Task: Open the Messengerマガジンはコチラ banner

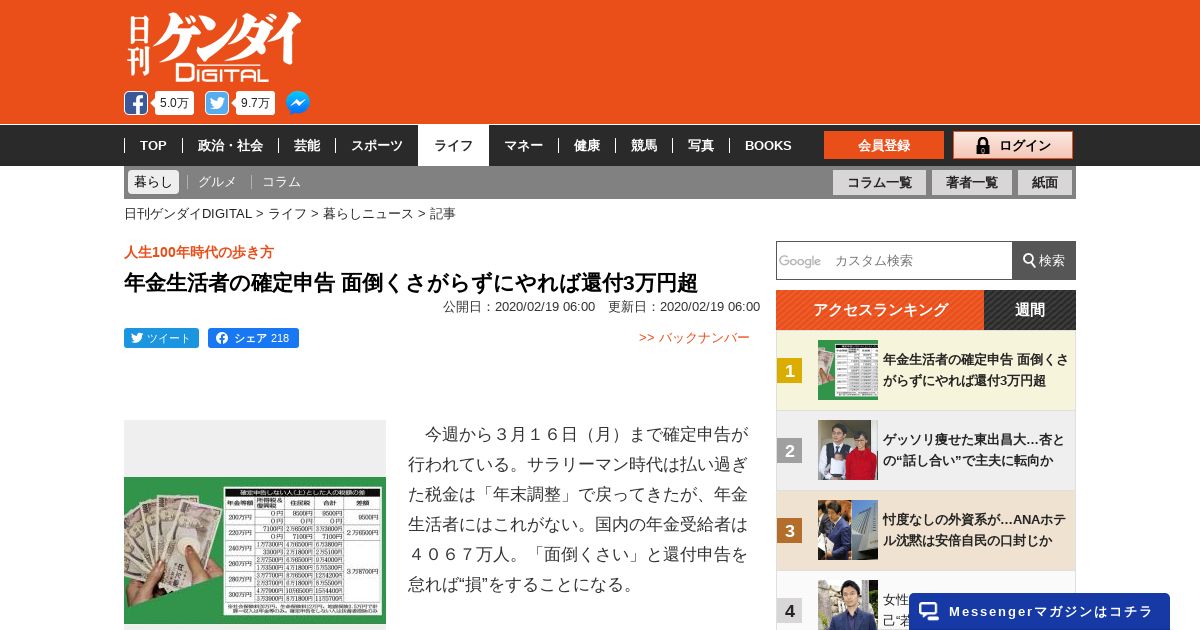Action: pos(1039,611)
